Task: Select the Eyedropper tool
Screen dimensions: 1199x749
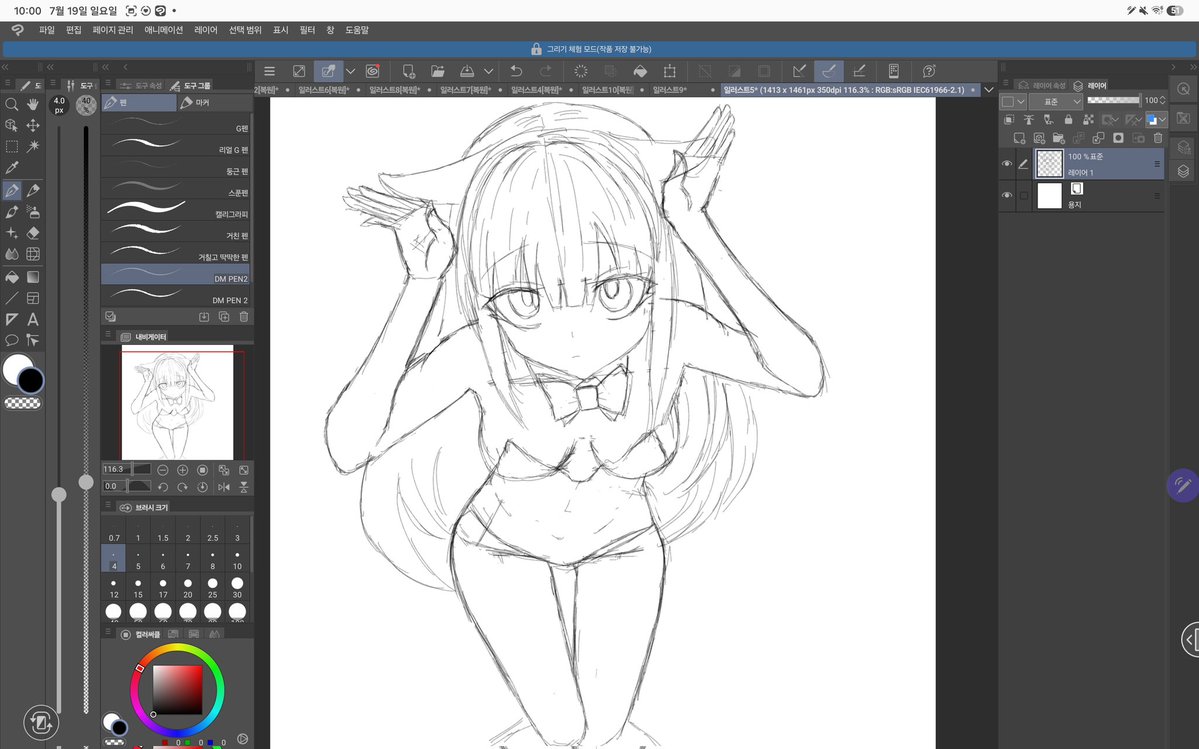Action: tap(11, 167)
